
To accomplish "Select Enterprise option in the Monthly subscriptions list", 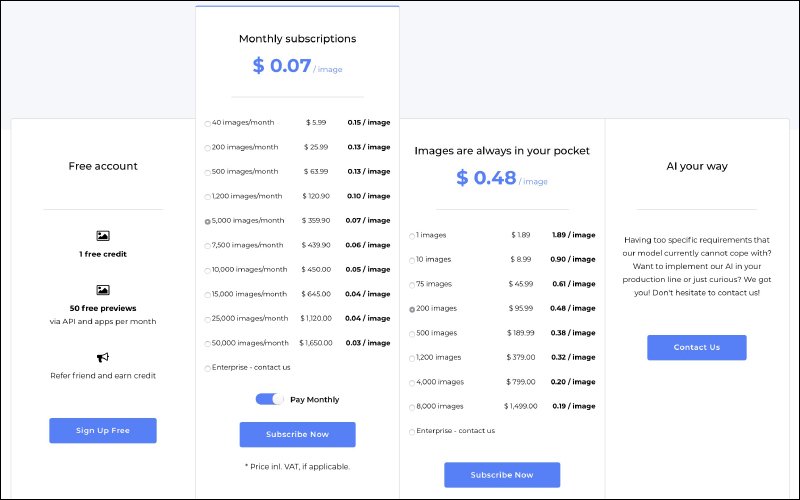I will point(208,368).
